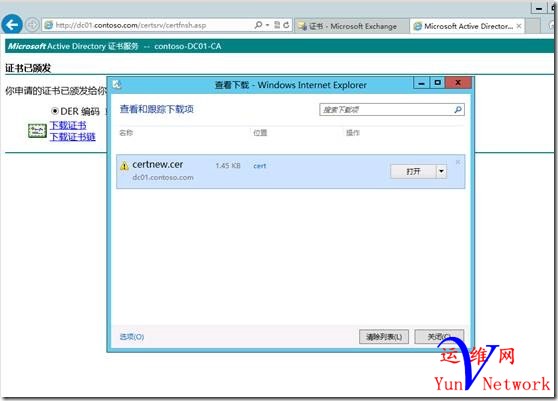Screen dimensions: 558x401
Task: Go back with the browser back arrow
Action: coord(11,25)
